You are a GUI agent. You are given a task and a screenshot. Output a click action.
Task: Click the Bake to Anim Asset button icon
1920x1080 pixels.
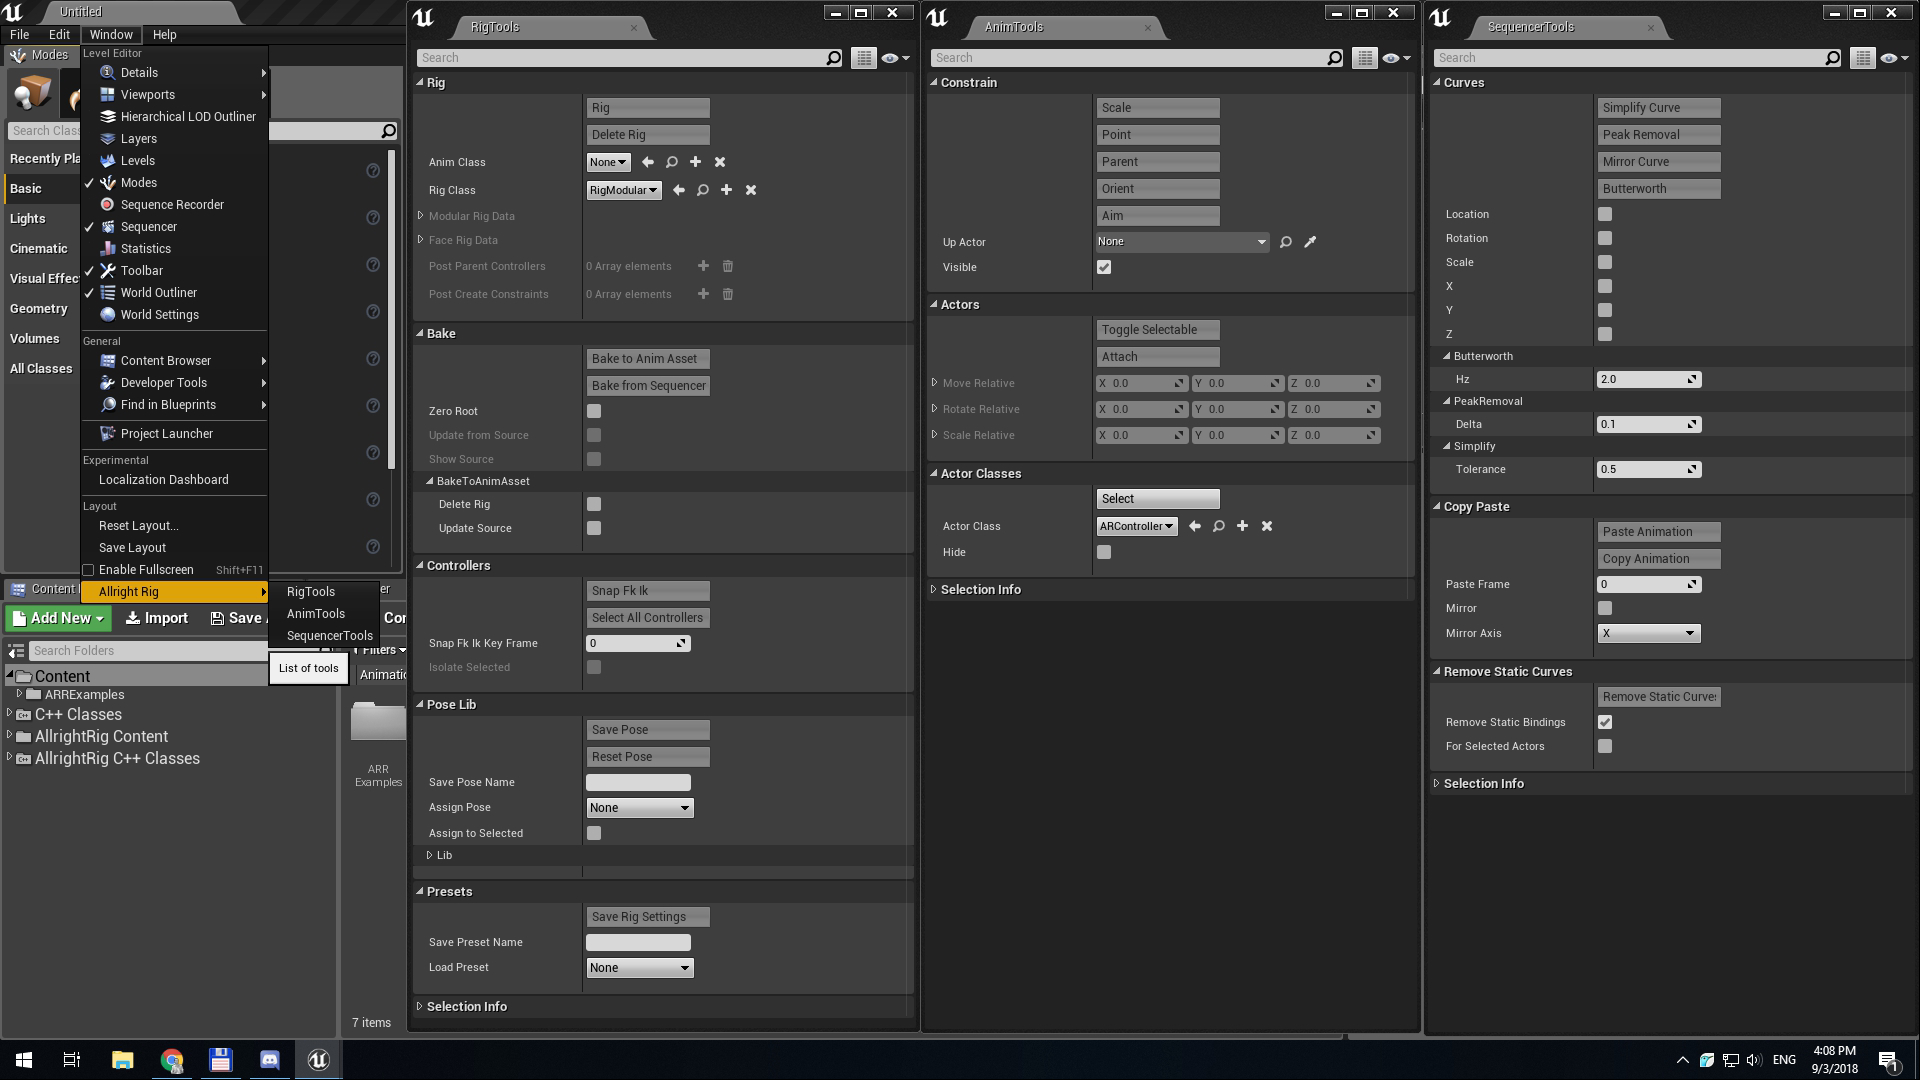coord(645,357)
